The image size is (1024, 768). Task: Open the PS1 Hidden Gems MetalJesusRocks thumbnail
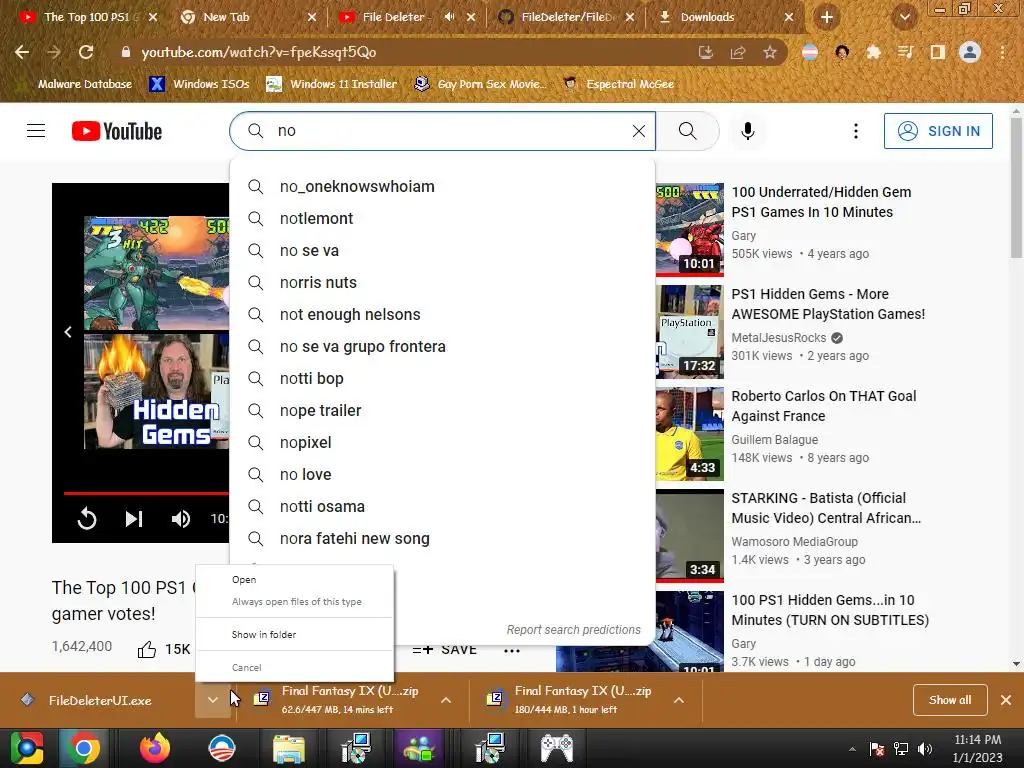coord(690,332)
